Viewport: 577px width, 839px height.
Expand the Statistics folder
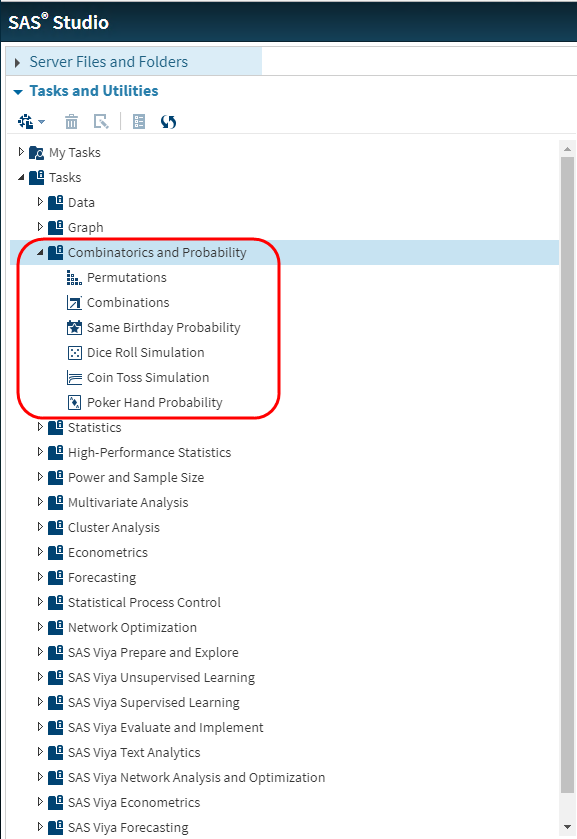pyautogui.click(x=40, y=427)
